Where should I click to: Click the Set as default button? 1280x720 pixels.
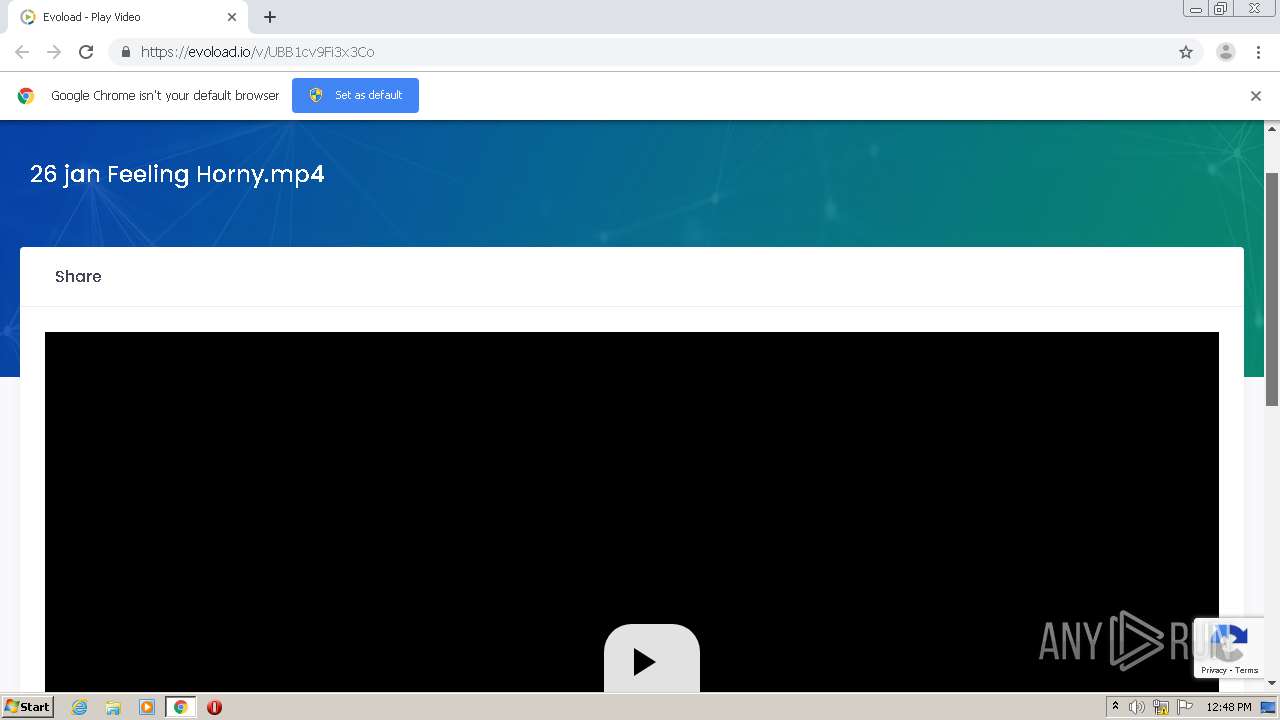coord(355,95)
